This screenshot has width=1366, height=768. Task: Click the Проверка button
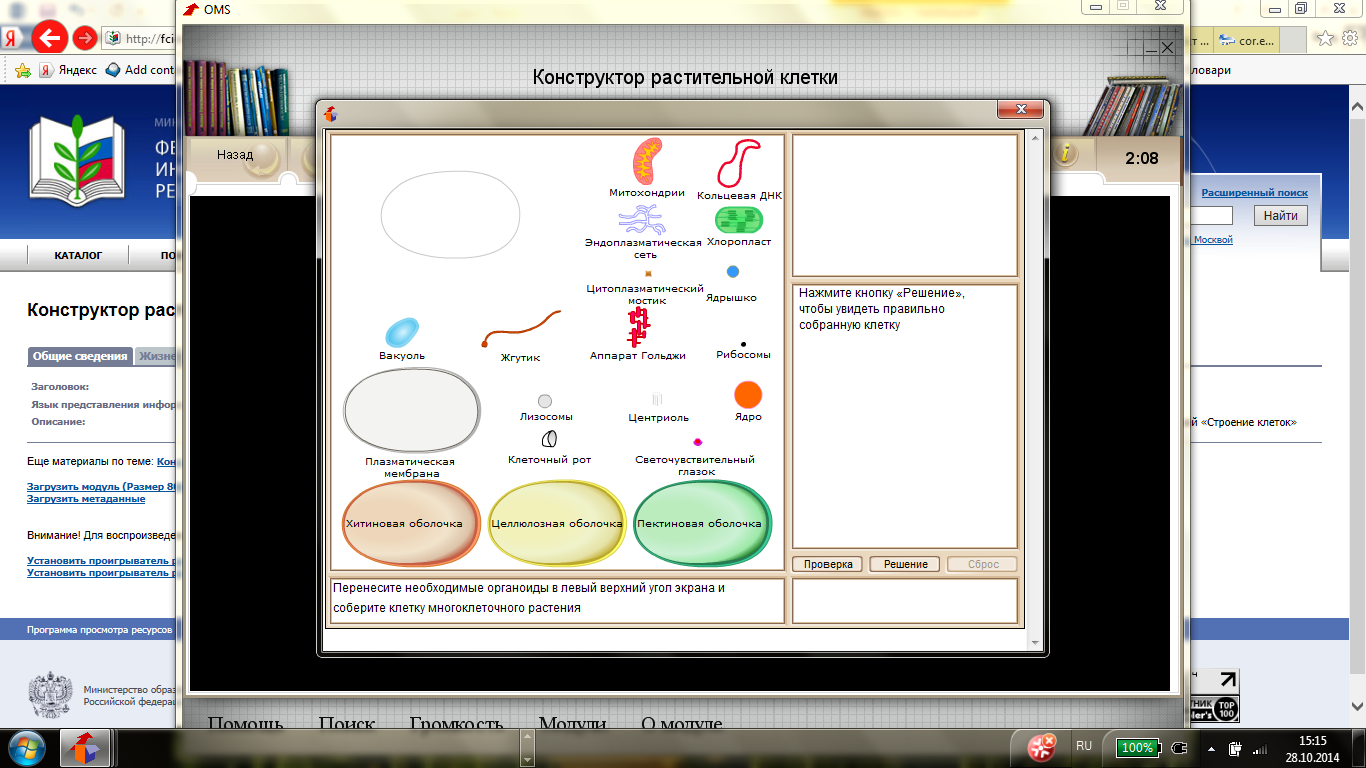point(828,564)
